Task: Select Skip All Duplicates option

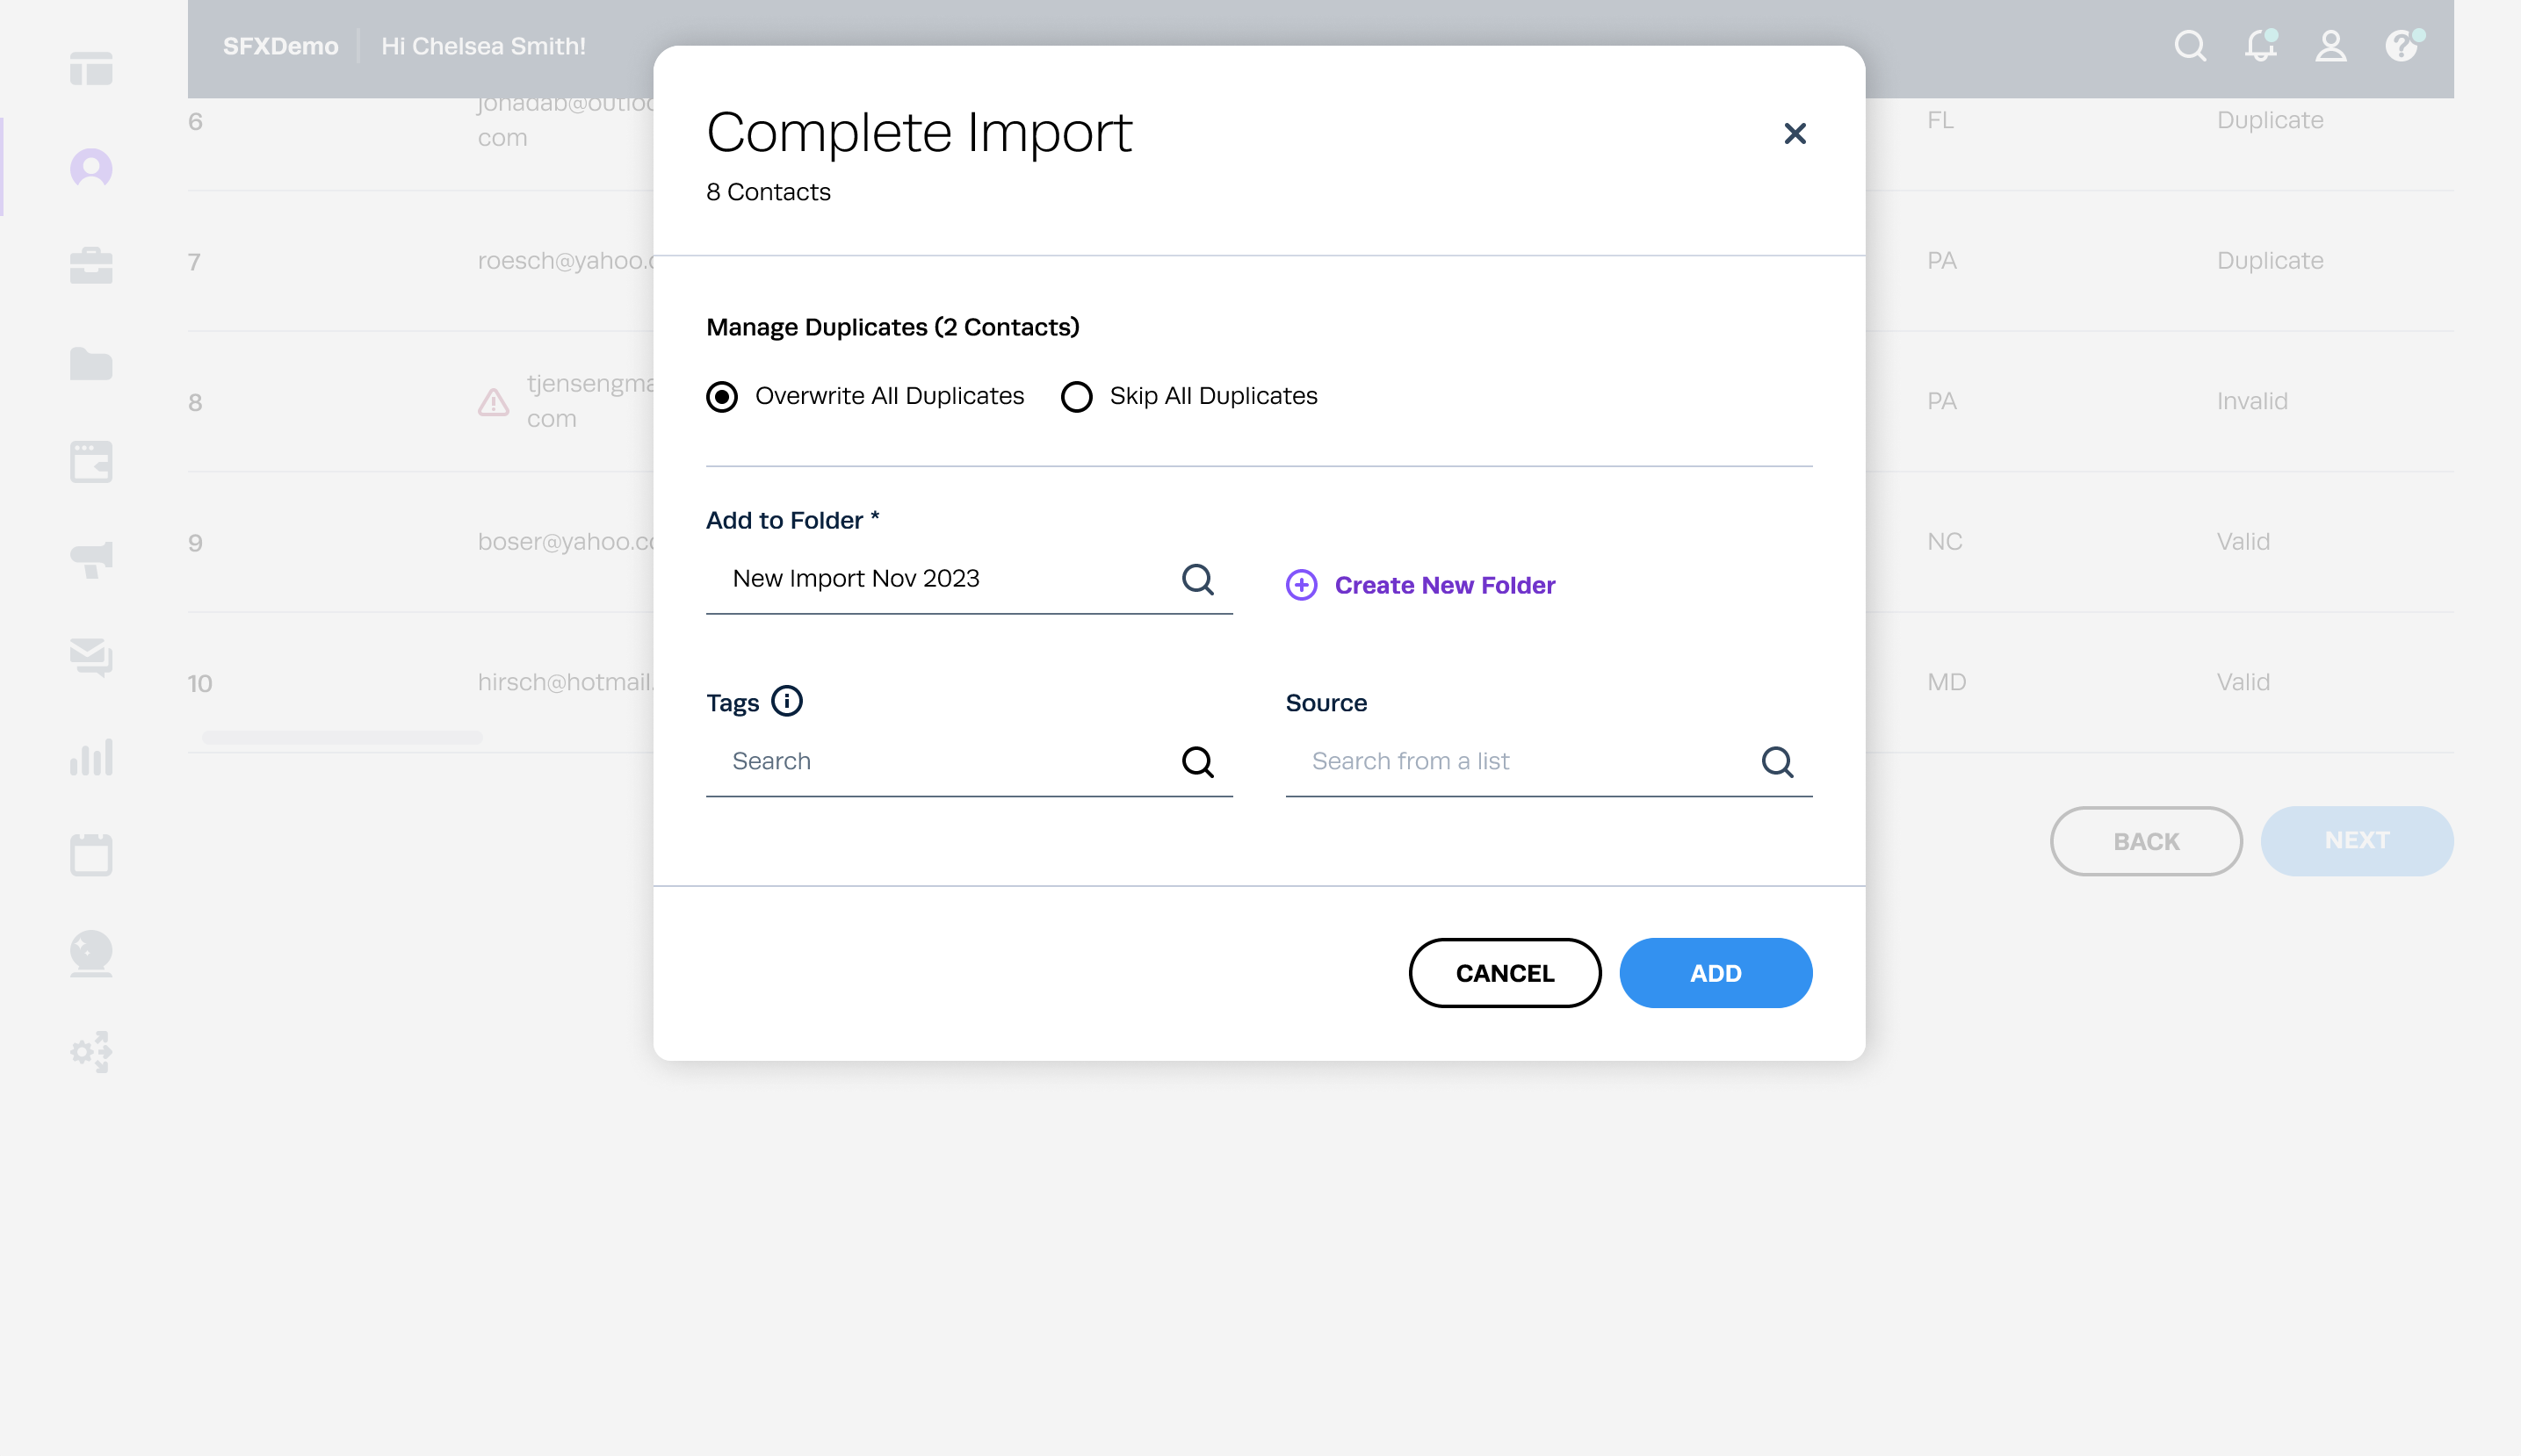Action: (1076, 397)
